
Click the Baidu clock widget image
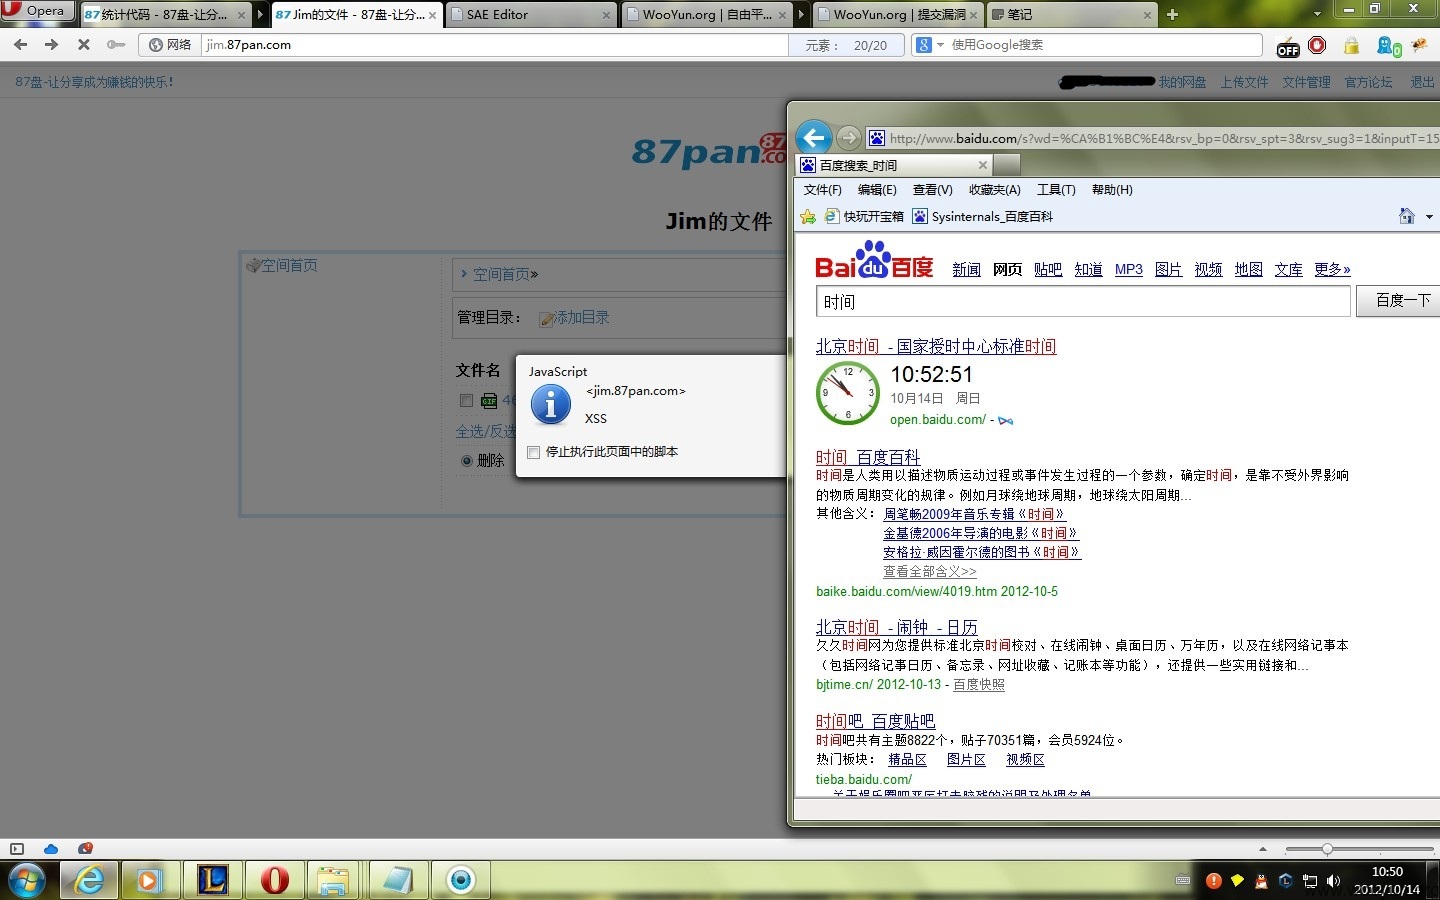tap(848, 393)
